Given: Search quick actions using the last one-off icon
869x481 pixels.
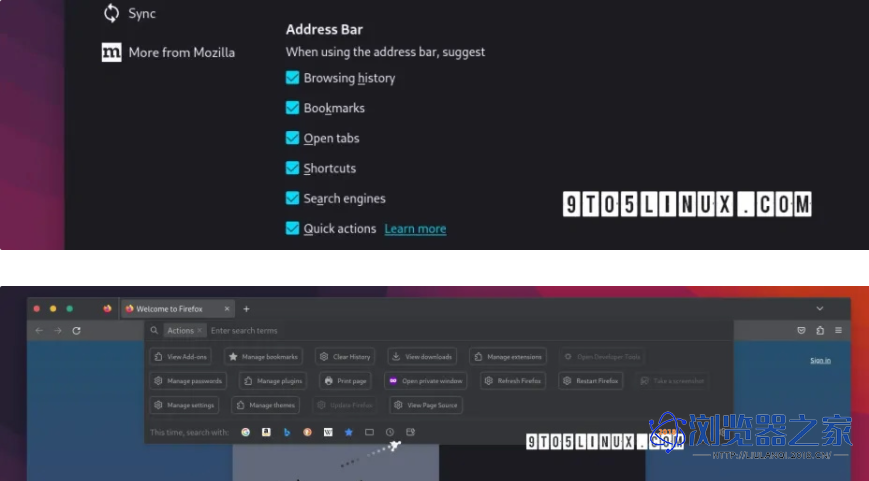Looking at the screenshot, I should 411,432.
